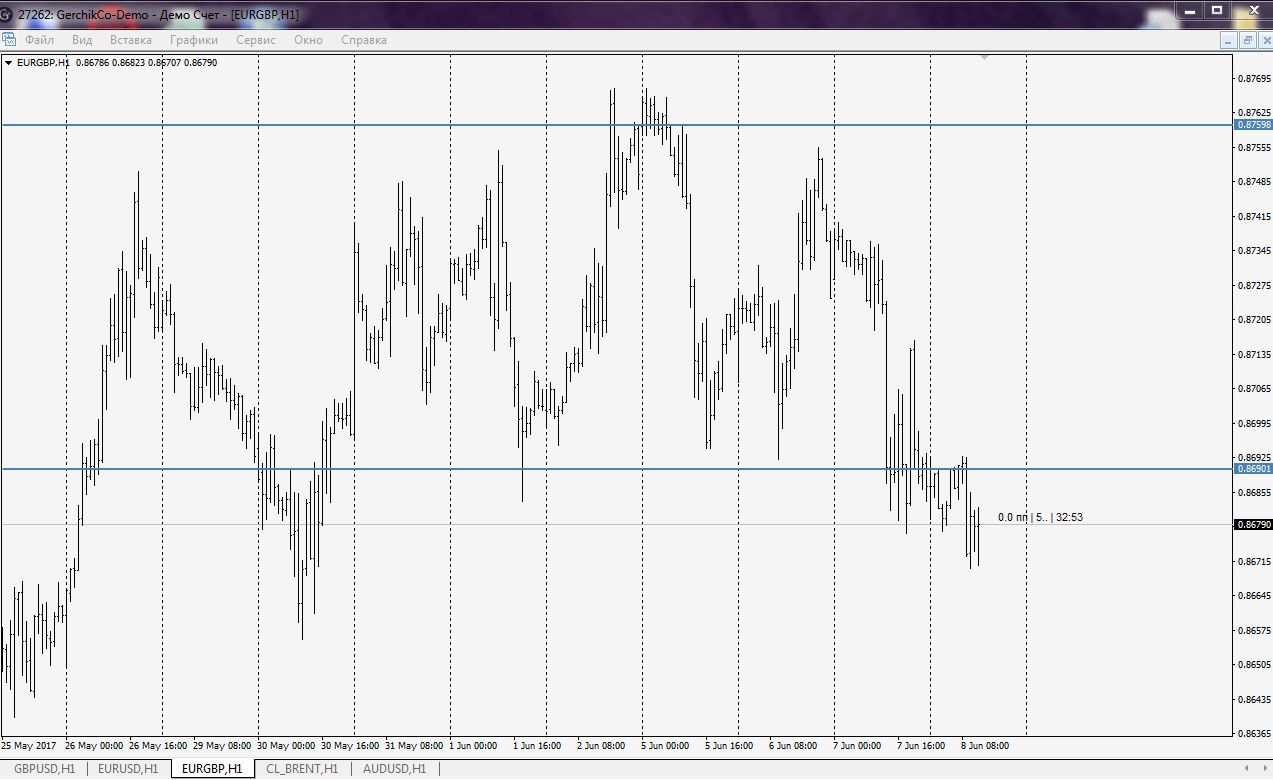Open the Окно menu
The image size is (1273, 780).
308,40
